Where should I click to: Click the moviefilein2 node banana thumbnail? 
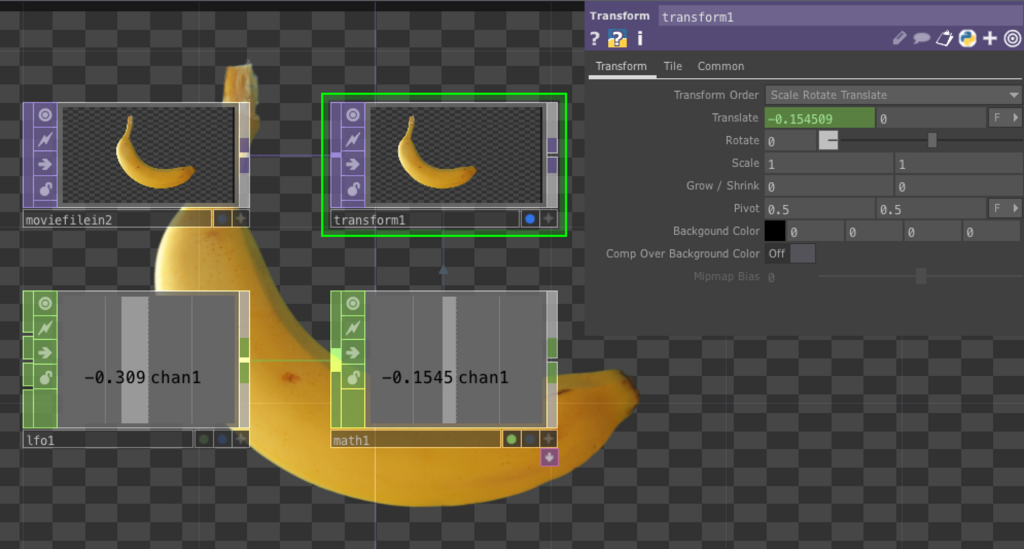(x=148, y=155)
